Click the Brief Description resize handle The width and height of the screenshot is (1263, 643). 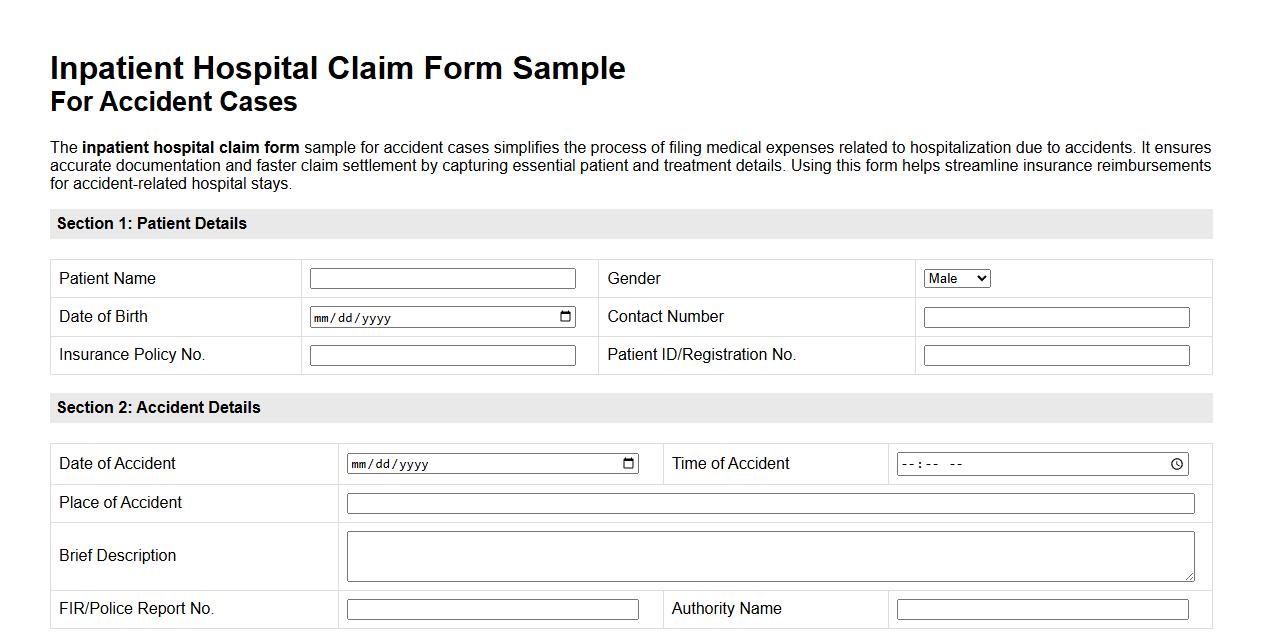click(1190, 577)
